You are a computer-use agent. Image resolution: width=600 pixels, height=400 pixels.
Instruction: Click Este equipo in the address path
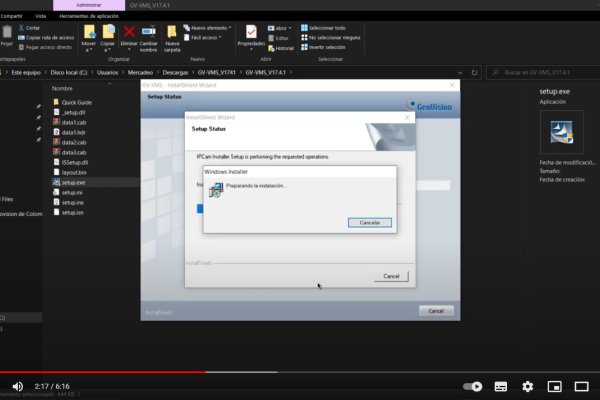(x=26, y=72)
